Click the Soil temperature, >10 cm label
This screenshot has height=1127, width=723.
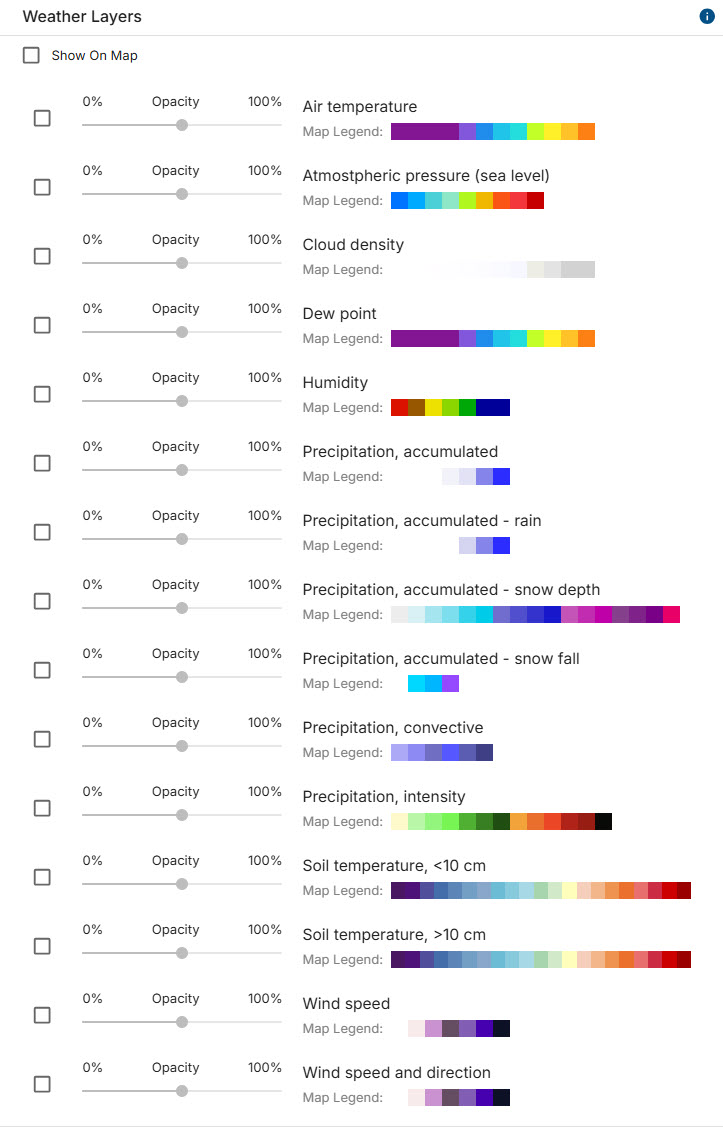[x=394, y=934]
